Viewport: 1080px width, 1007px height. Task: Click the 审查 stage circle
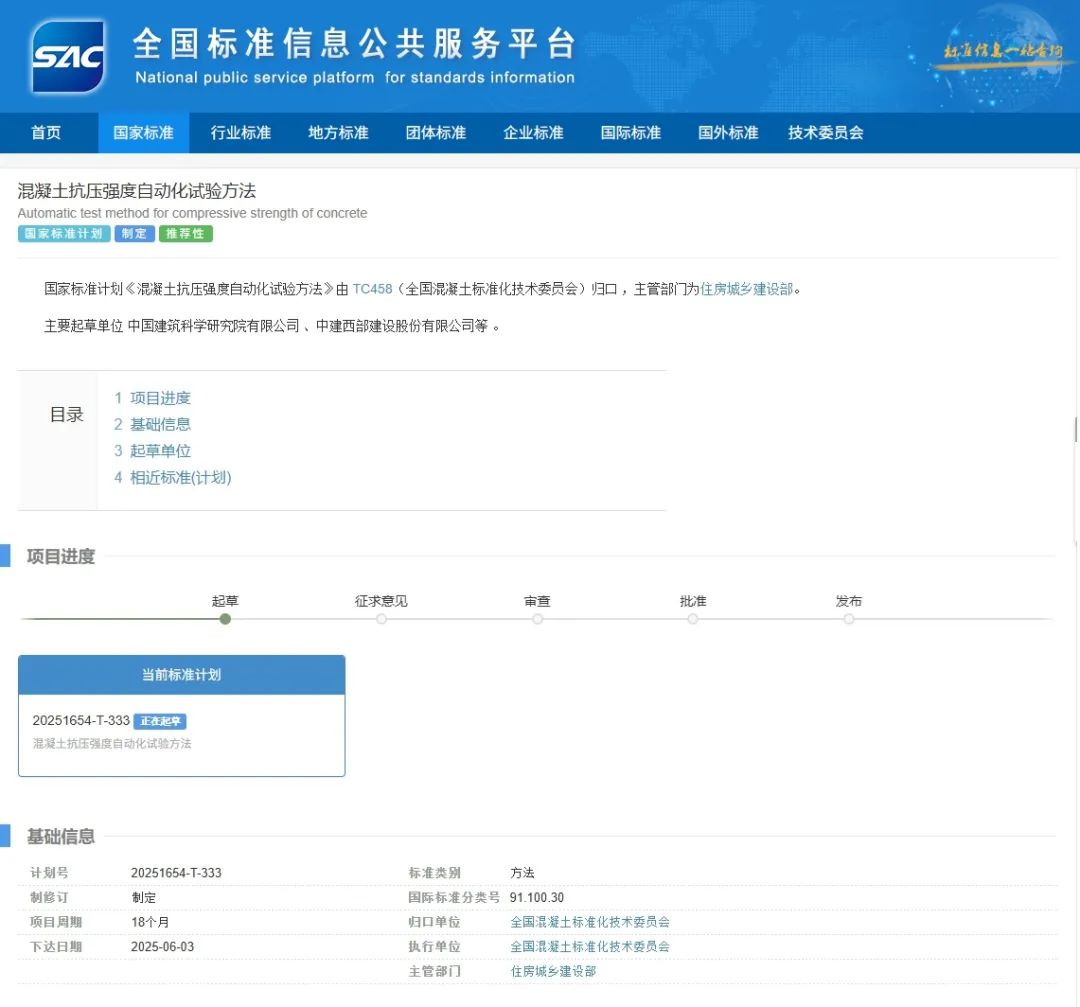point(537,619)
